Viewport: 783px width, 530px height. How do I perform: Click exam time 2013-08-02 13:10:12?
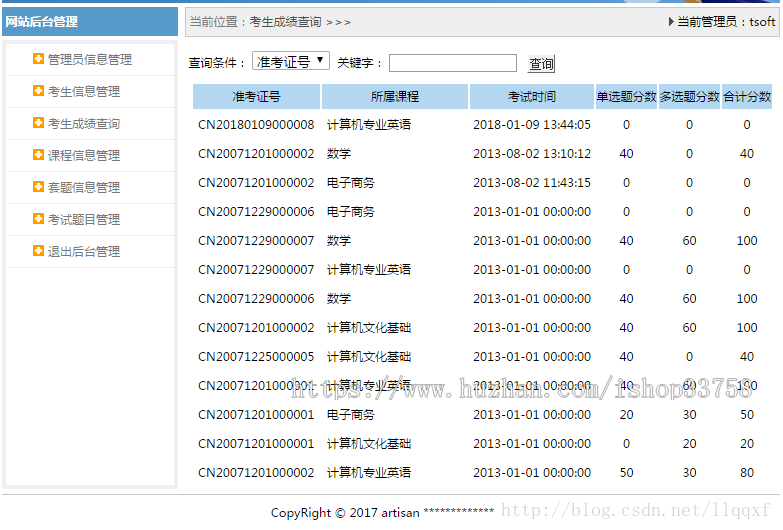point(532,153)
